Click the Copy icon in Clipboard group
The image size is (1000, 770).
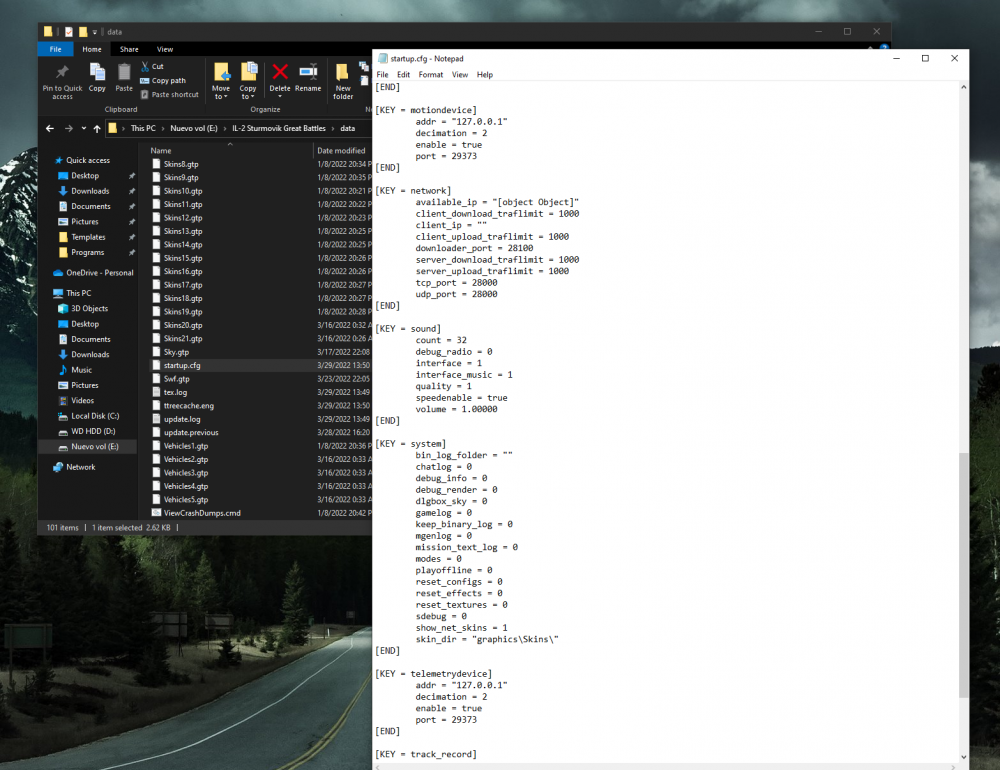click(x=97, y=72)
